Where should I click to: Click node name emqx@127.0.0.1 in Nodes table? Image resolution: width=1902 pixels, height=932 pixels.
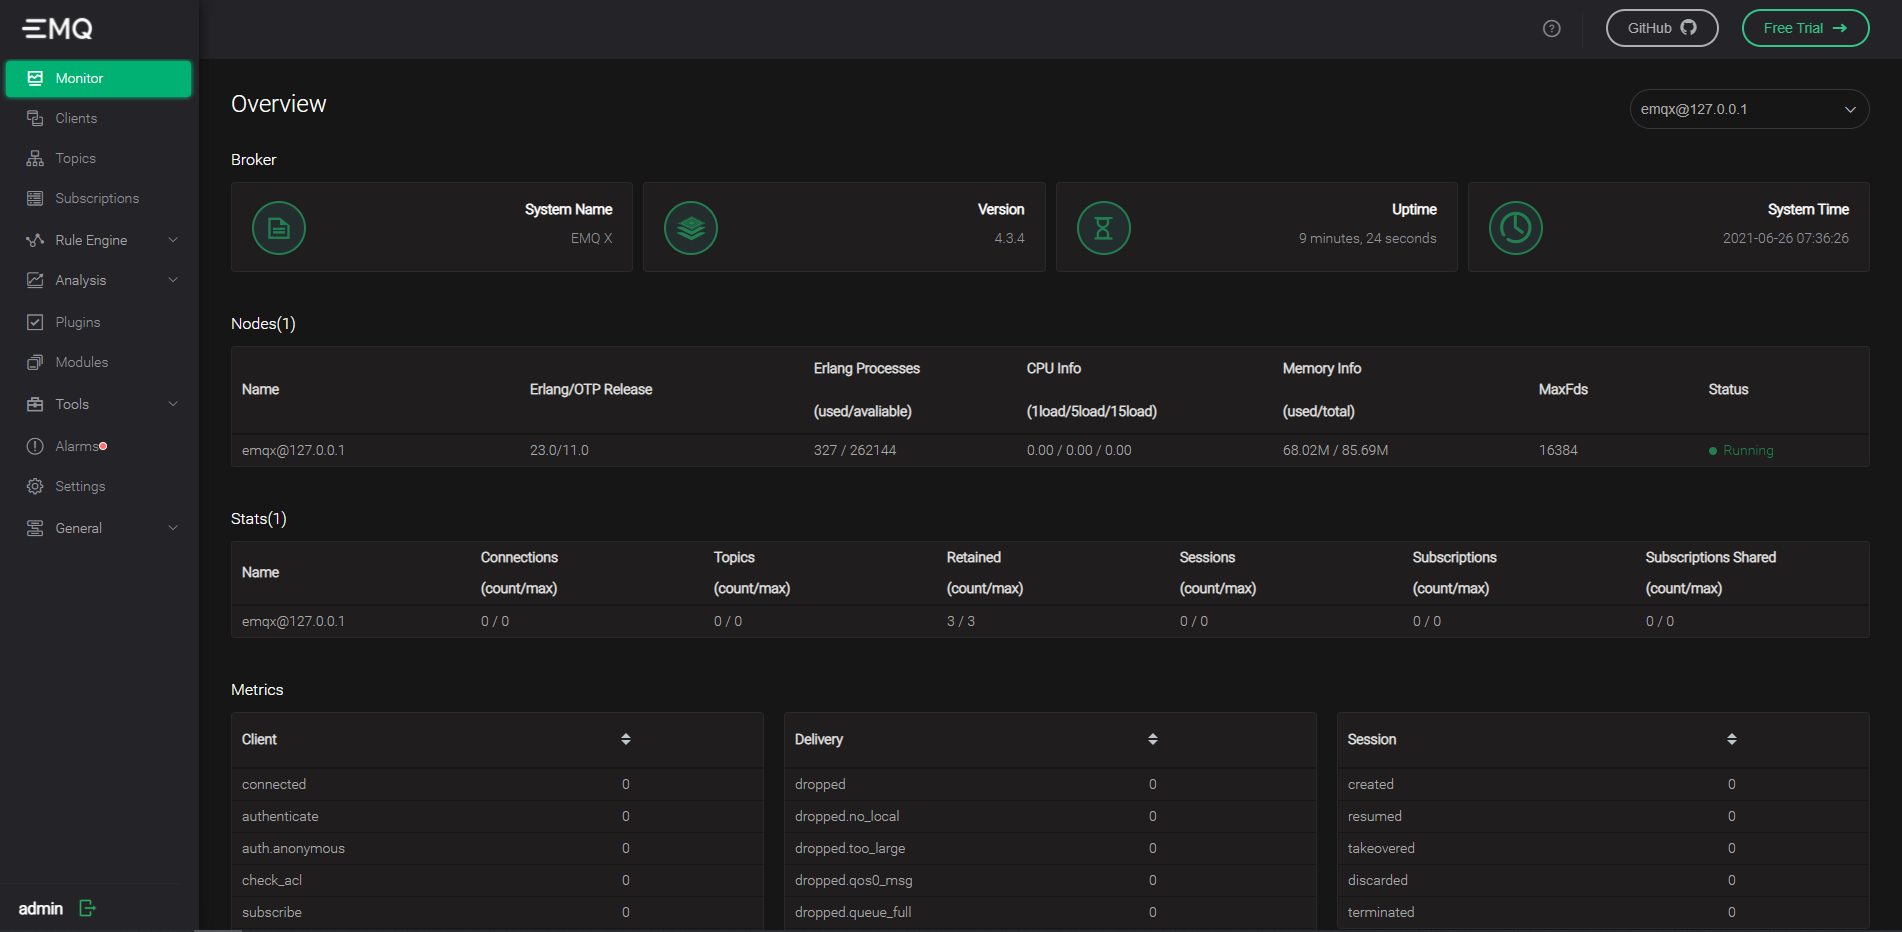(x=293, y=450)
